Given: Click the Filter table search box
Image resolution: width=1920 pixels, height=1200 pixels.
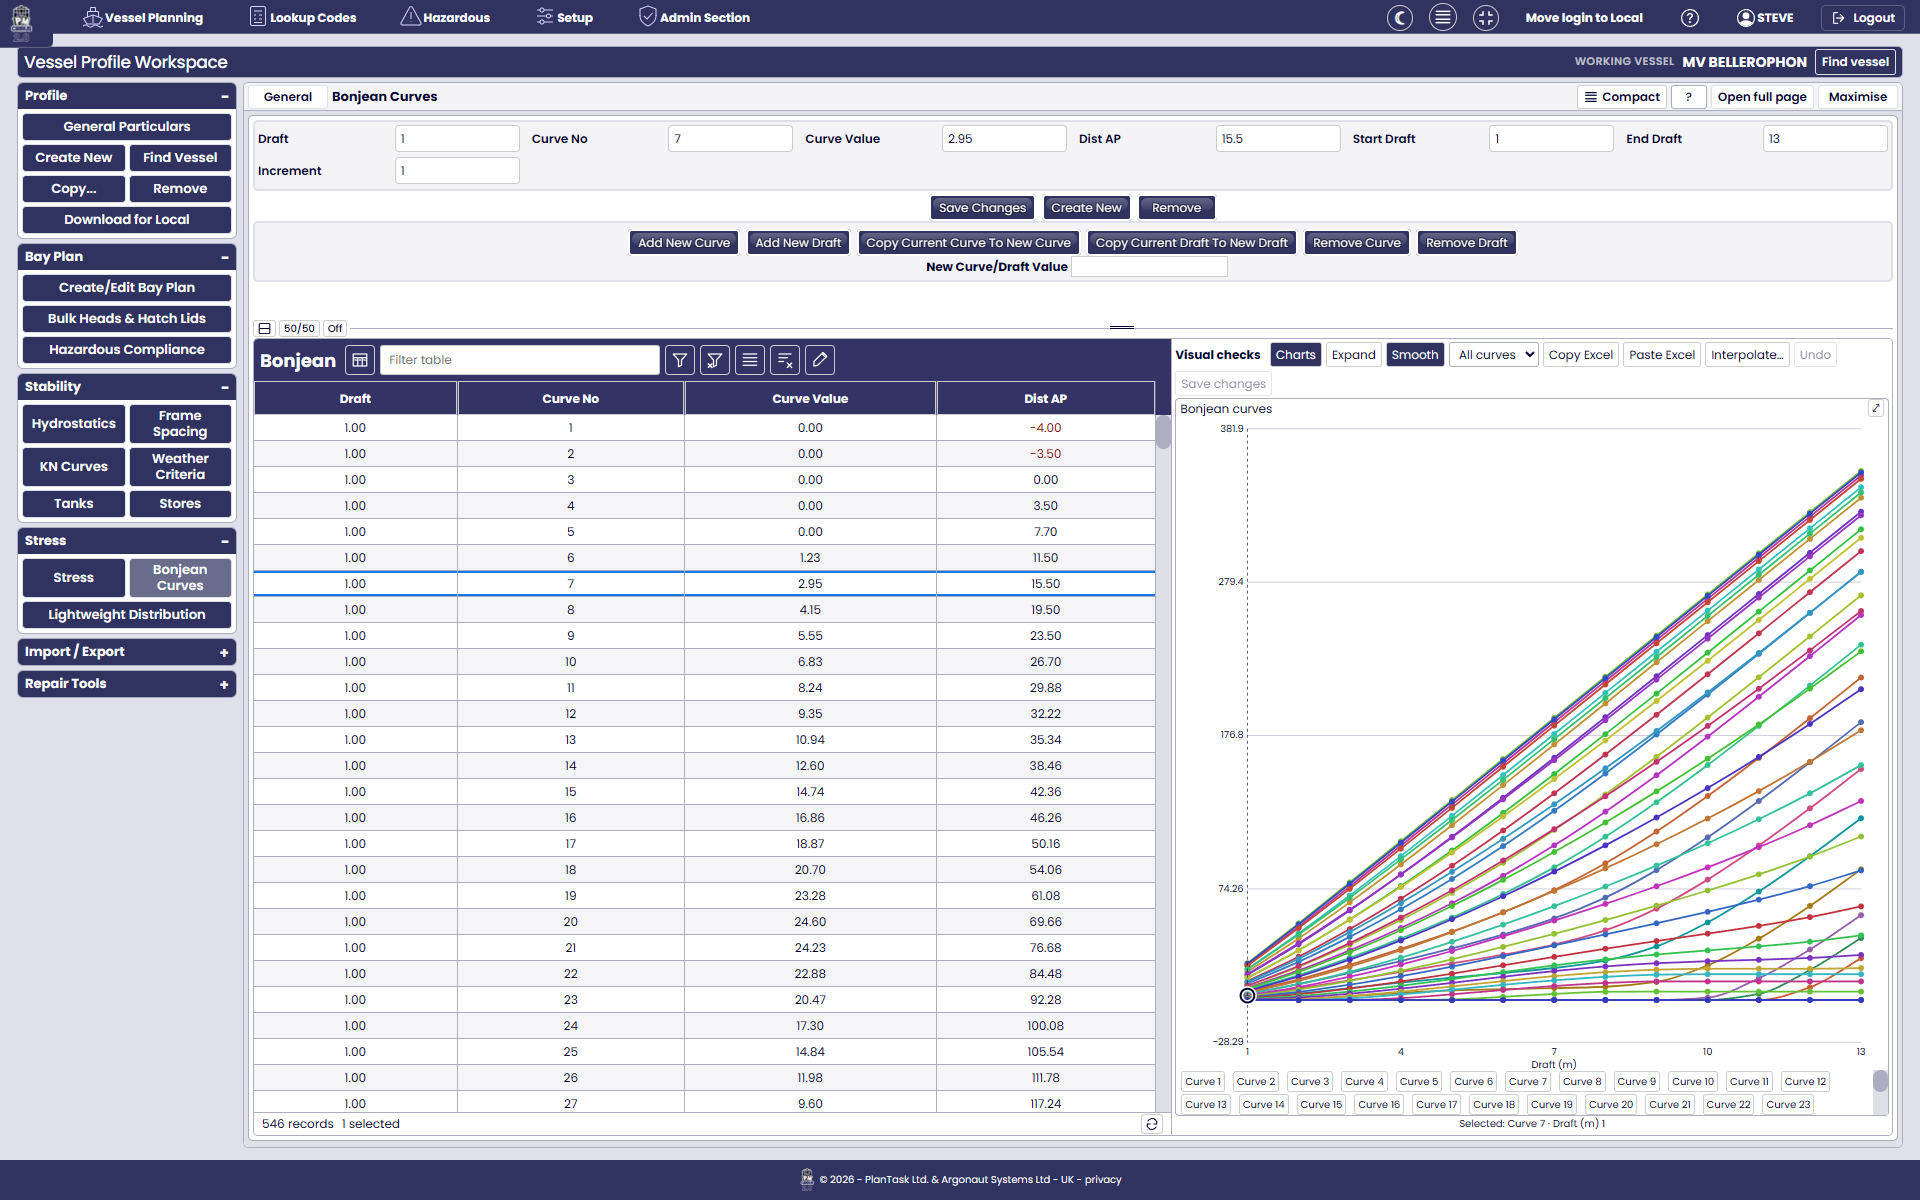Looking at the screenshot, I should (520, 360).
